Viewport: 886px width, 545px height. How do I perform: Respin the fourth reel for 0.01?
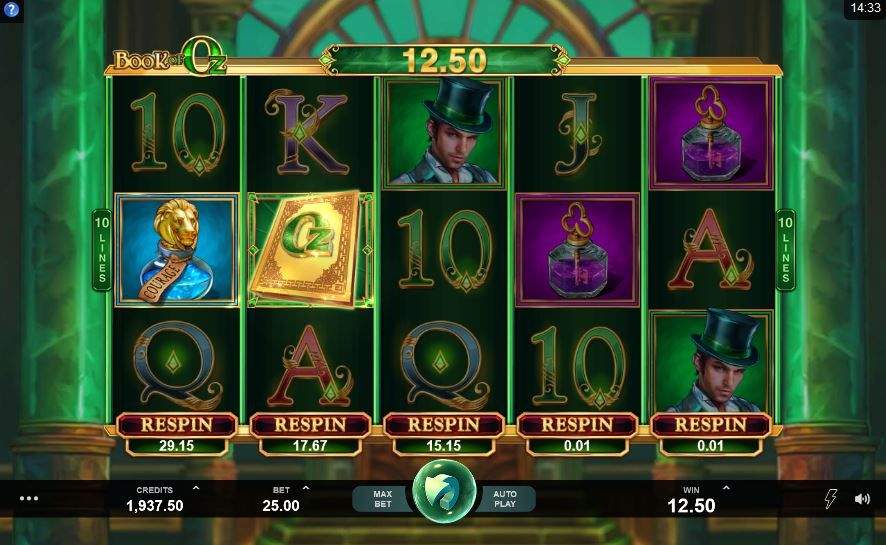coord(577,434)
